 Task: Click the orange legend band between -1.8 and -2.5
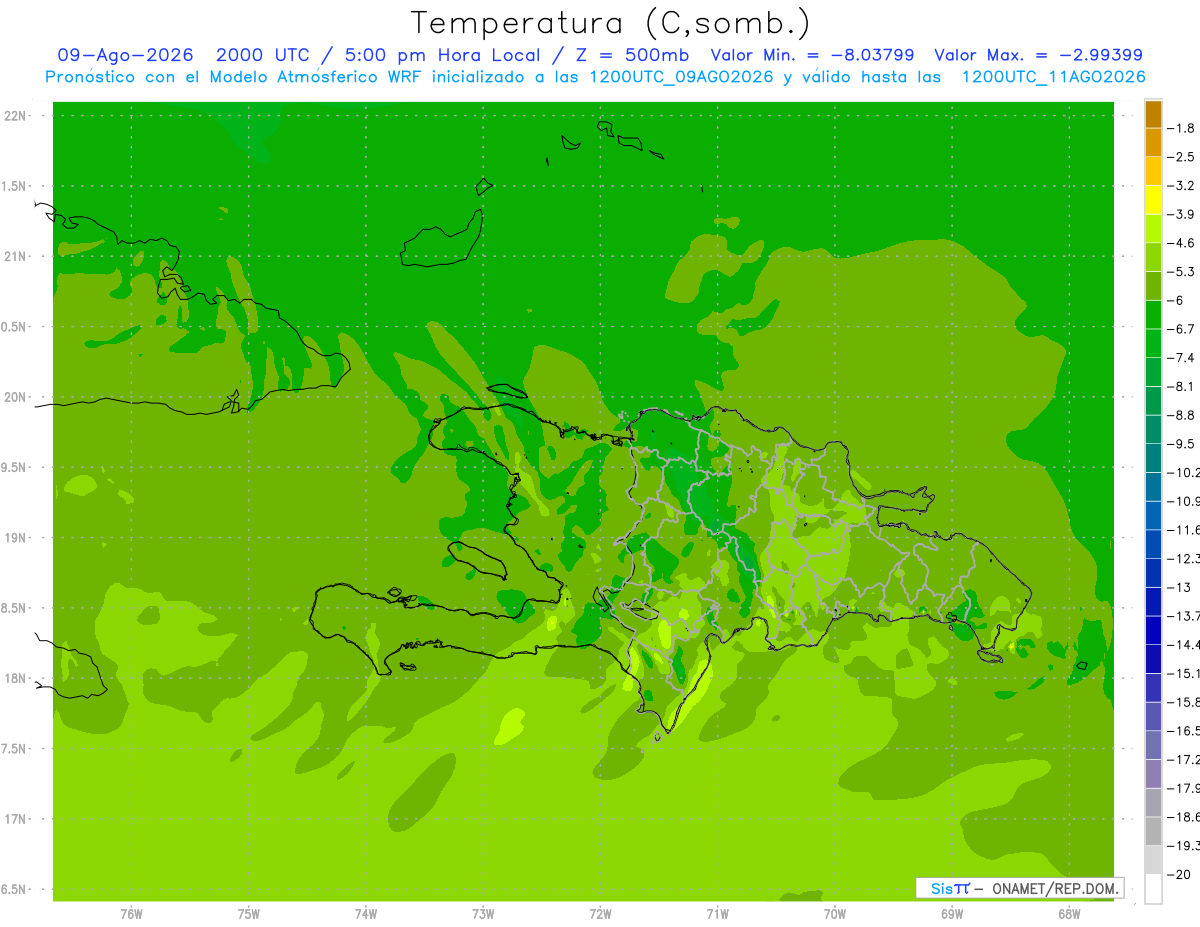1153,142
